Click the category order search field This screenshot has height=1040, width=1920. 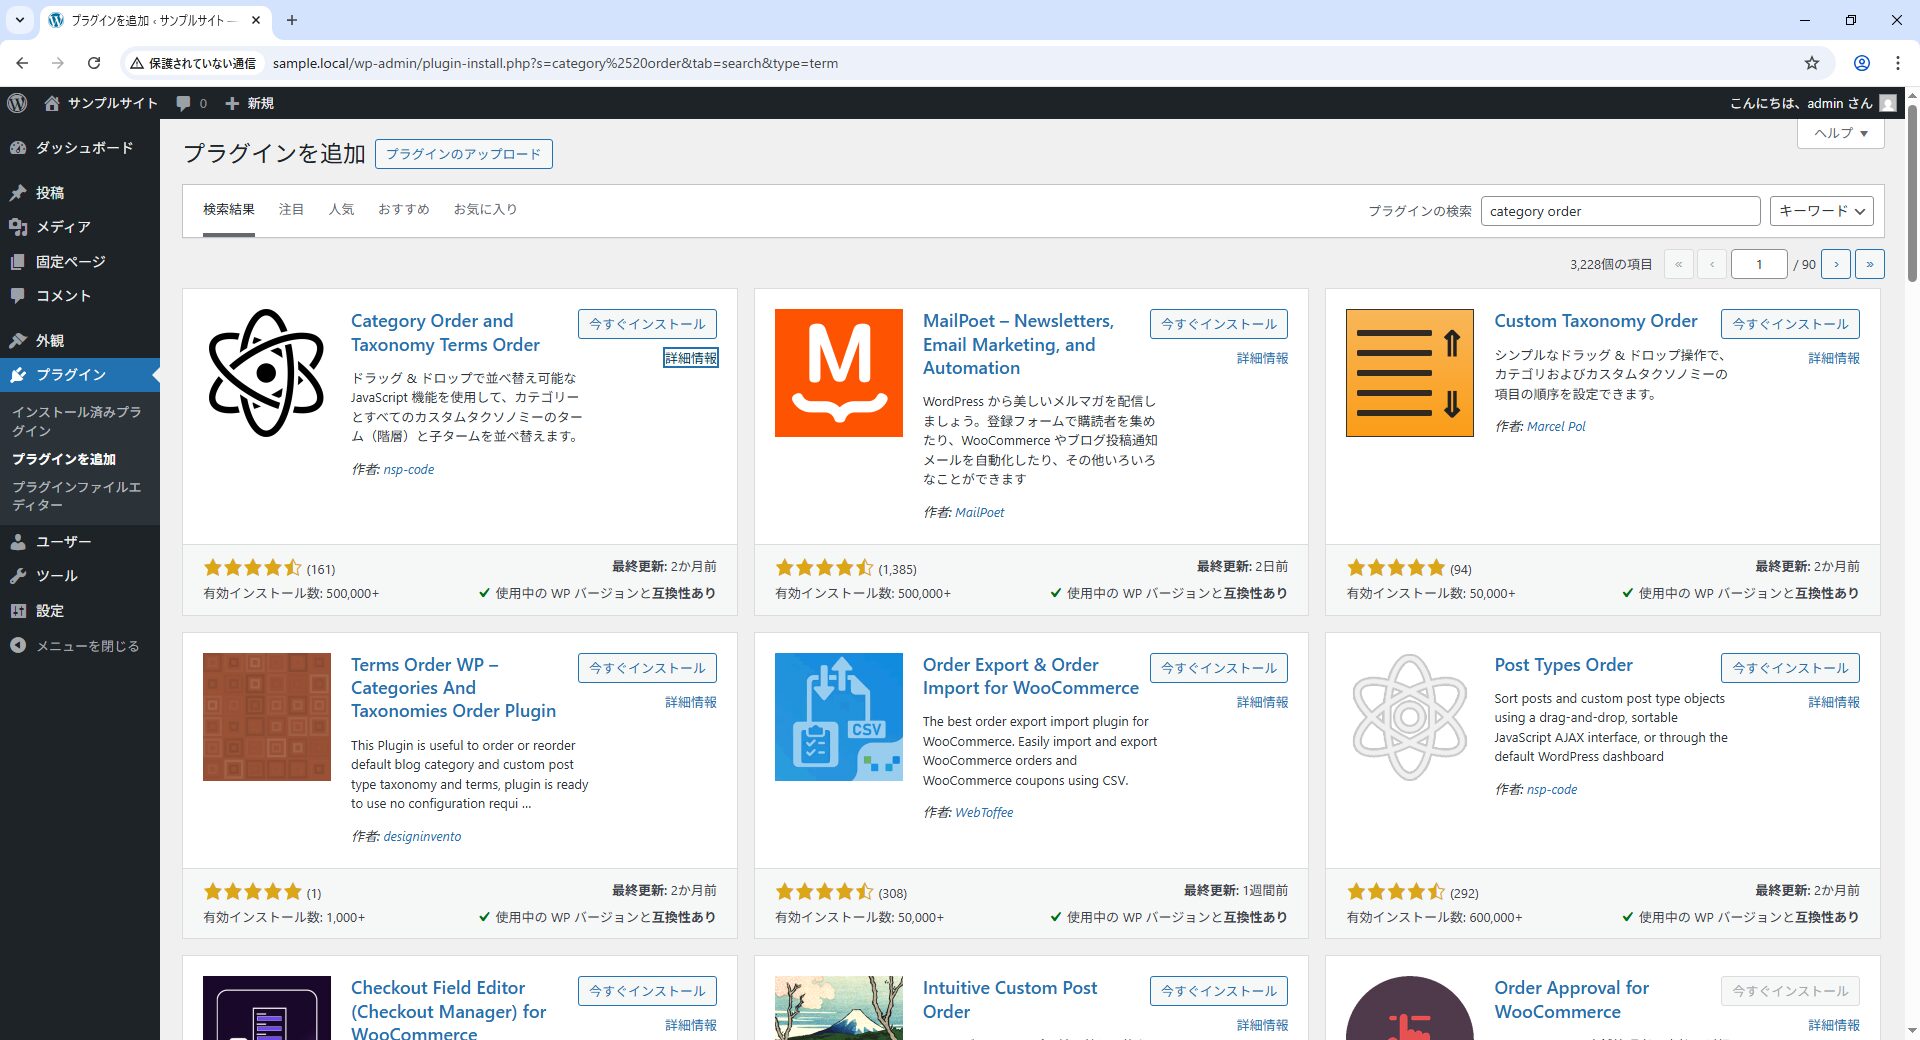1620,211
